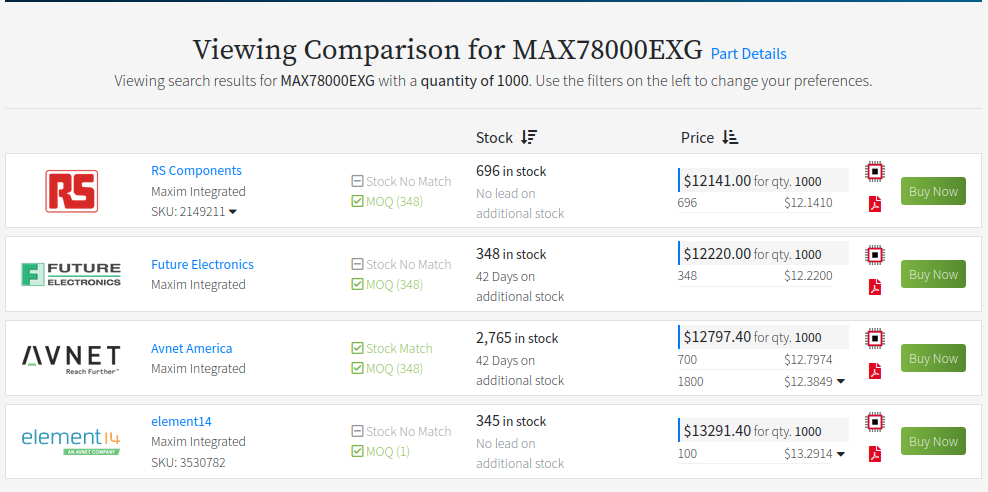Expand SKU 2149211 dropdown arrow
988x492 pixels.
(x=233, y=212)
